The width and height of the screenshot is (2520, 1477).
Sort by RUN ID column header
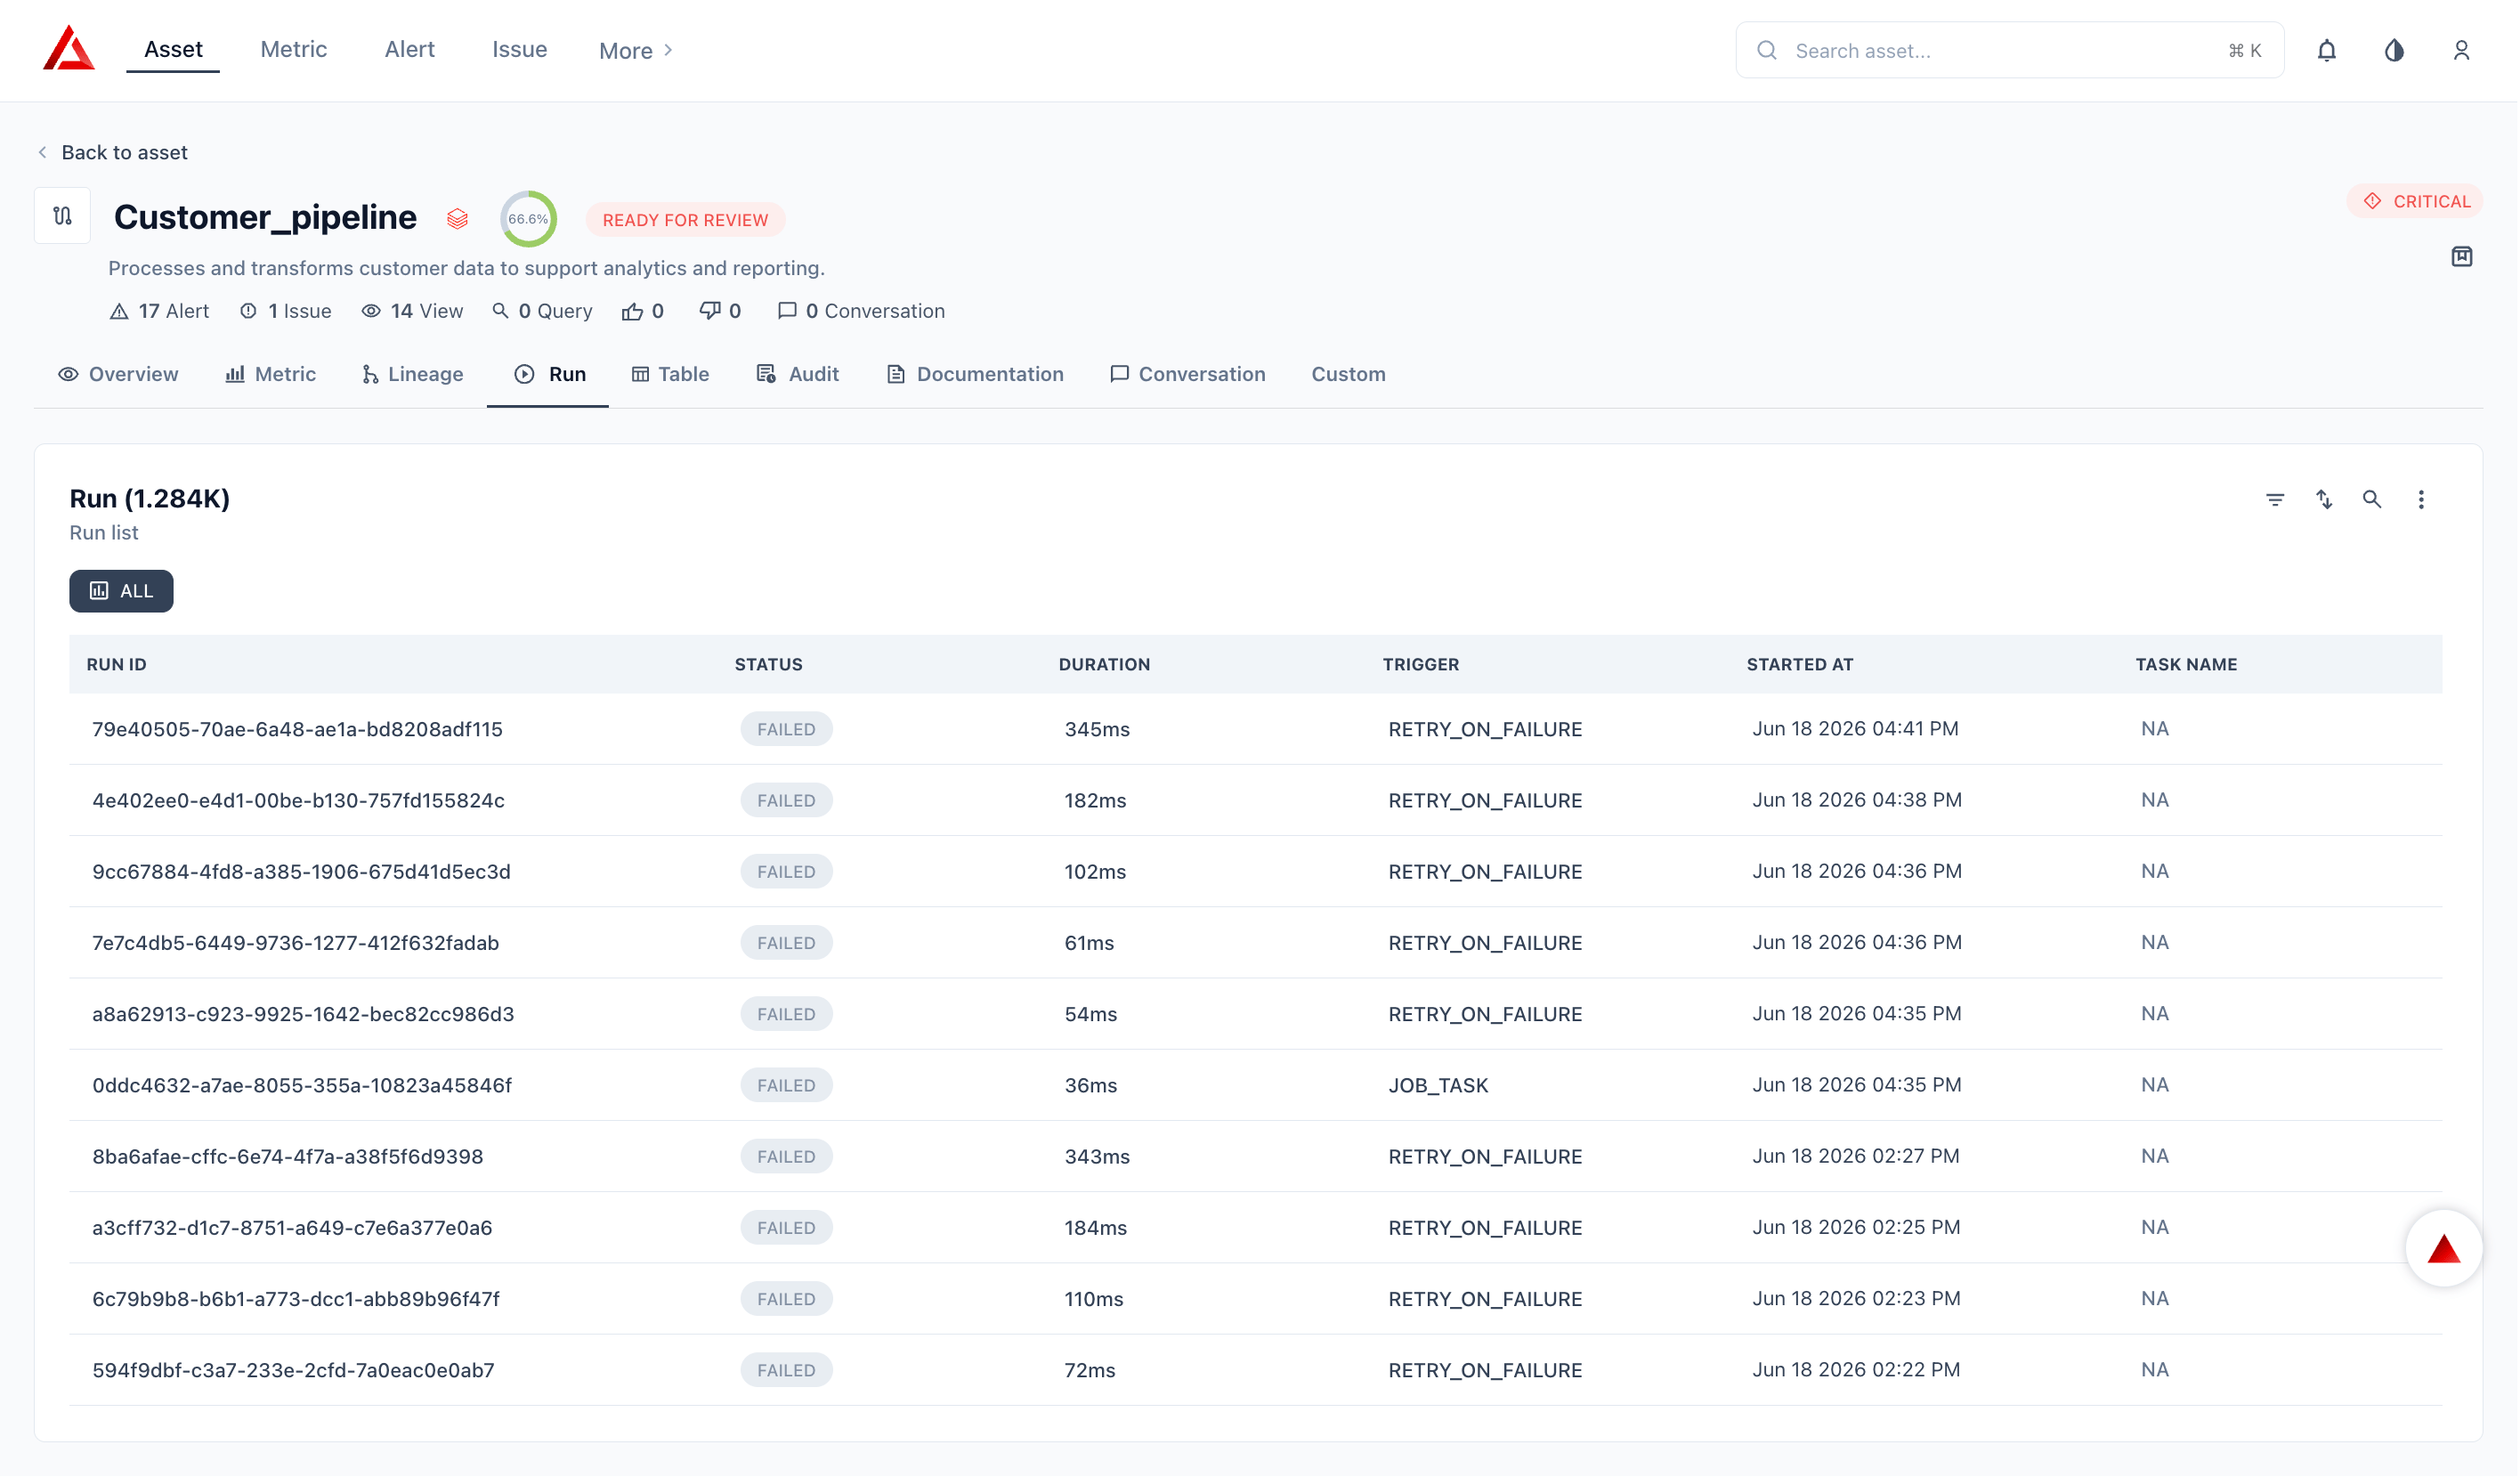click(x=116, y=665)
